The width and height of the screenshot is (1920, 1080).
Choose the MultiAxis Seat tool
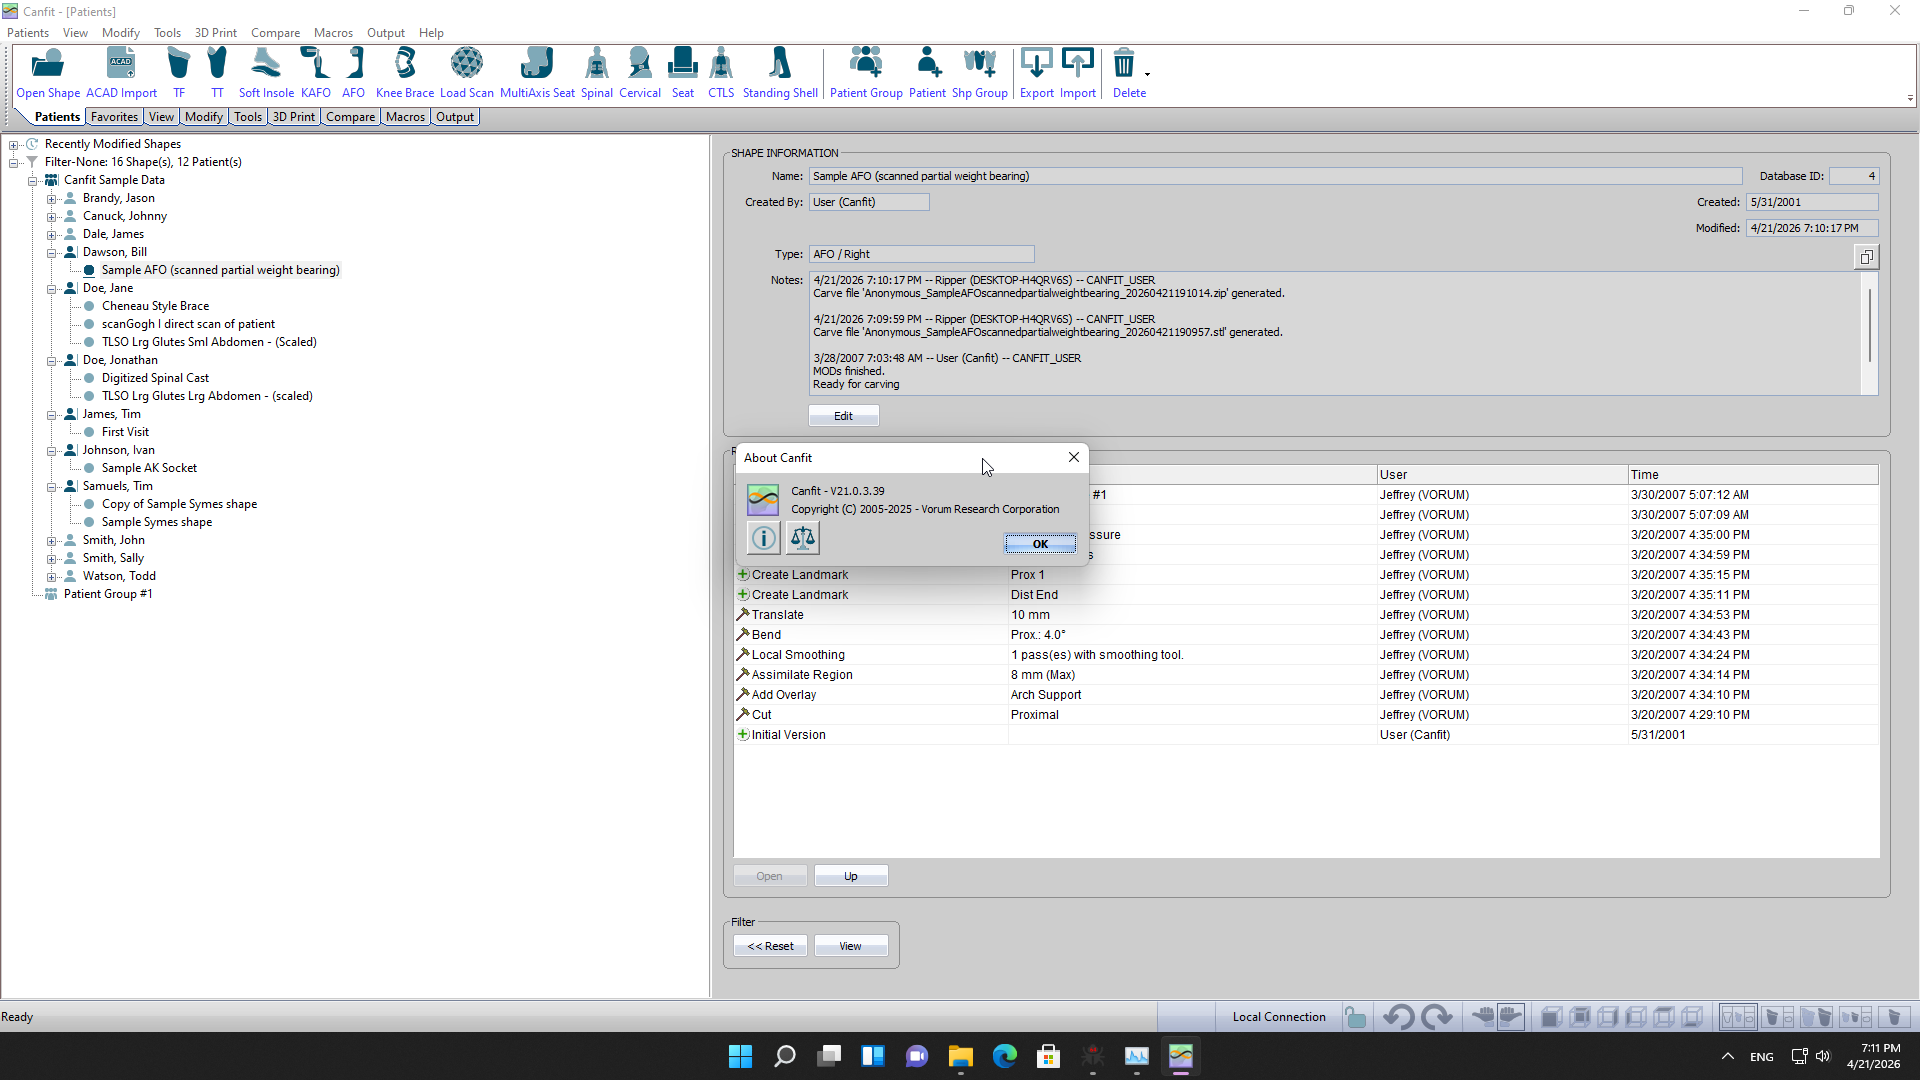(537, 73)
